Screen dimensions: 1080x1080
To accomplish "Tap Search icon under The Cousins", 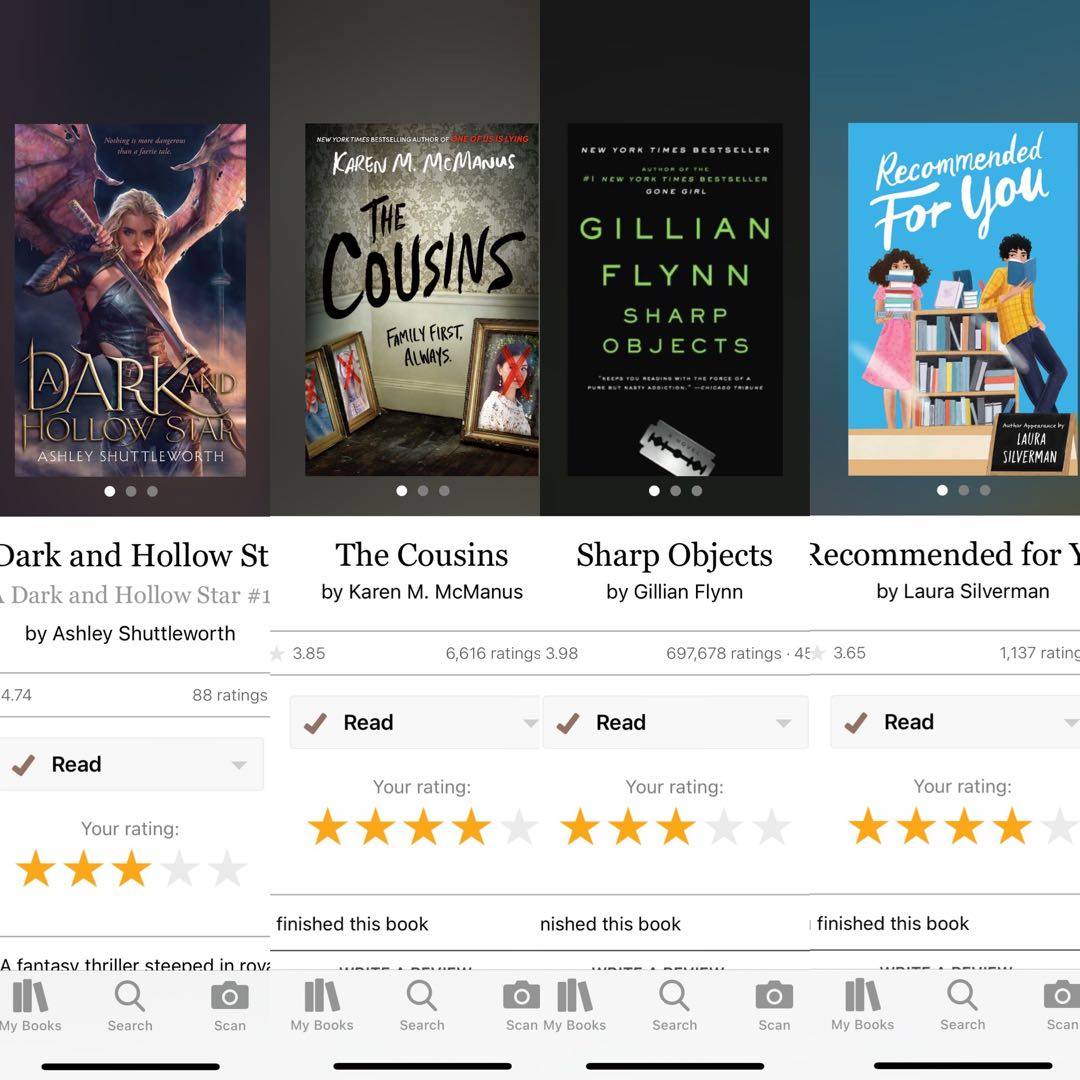I will click(422, 996).
